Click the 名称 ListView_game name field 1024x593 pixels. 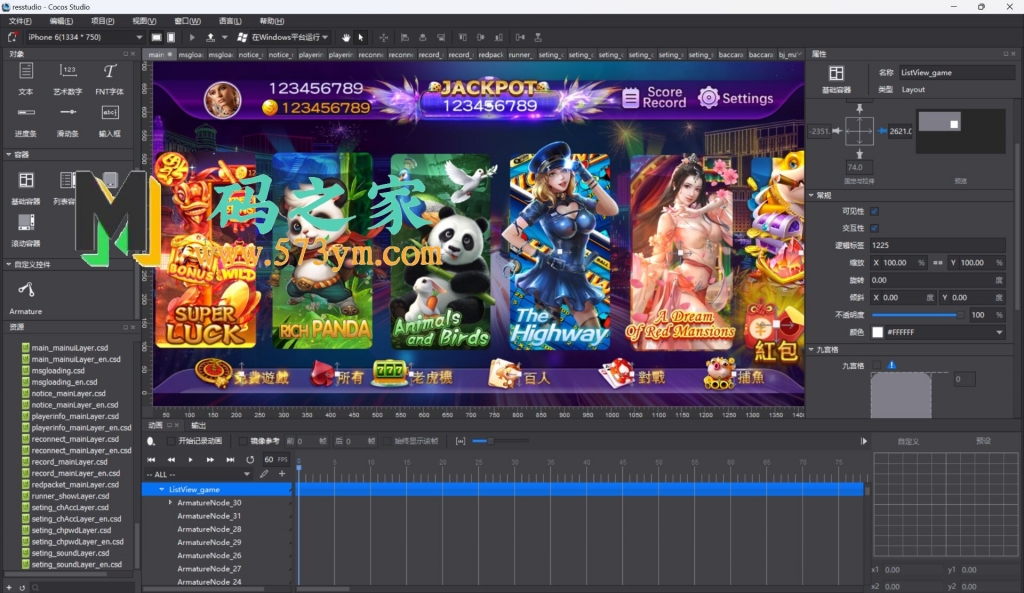click(956, 72)
